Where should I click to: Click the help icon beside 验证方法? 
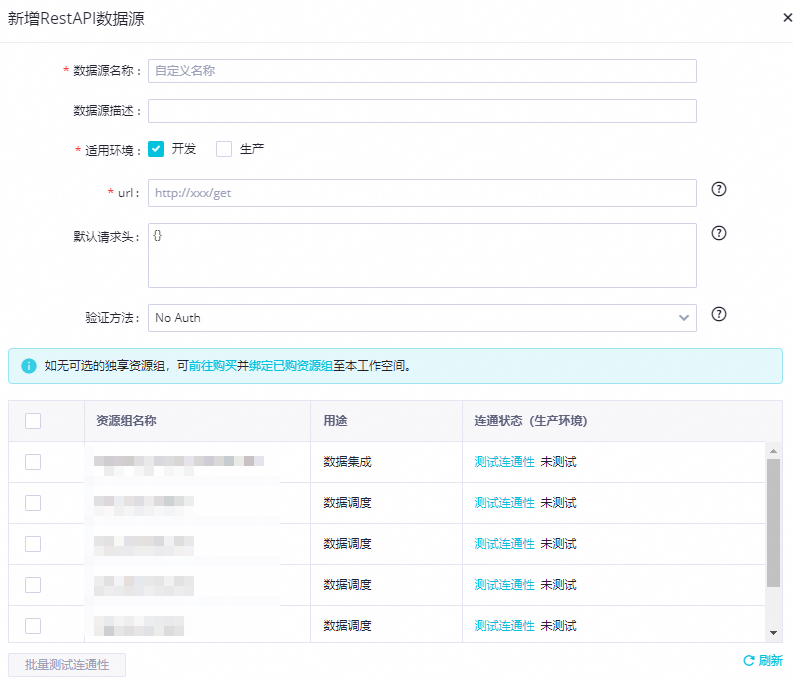719,314
